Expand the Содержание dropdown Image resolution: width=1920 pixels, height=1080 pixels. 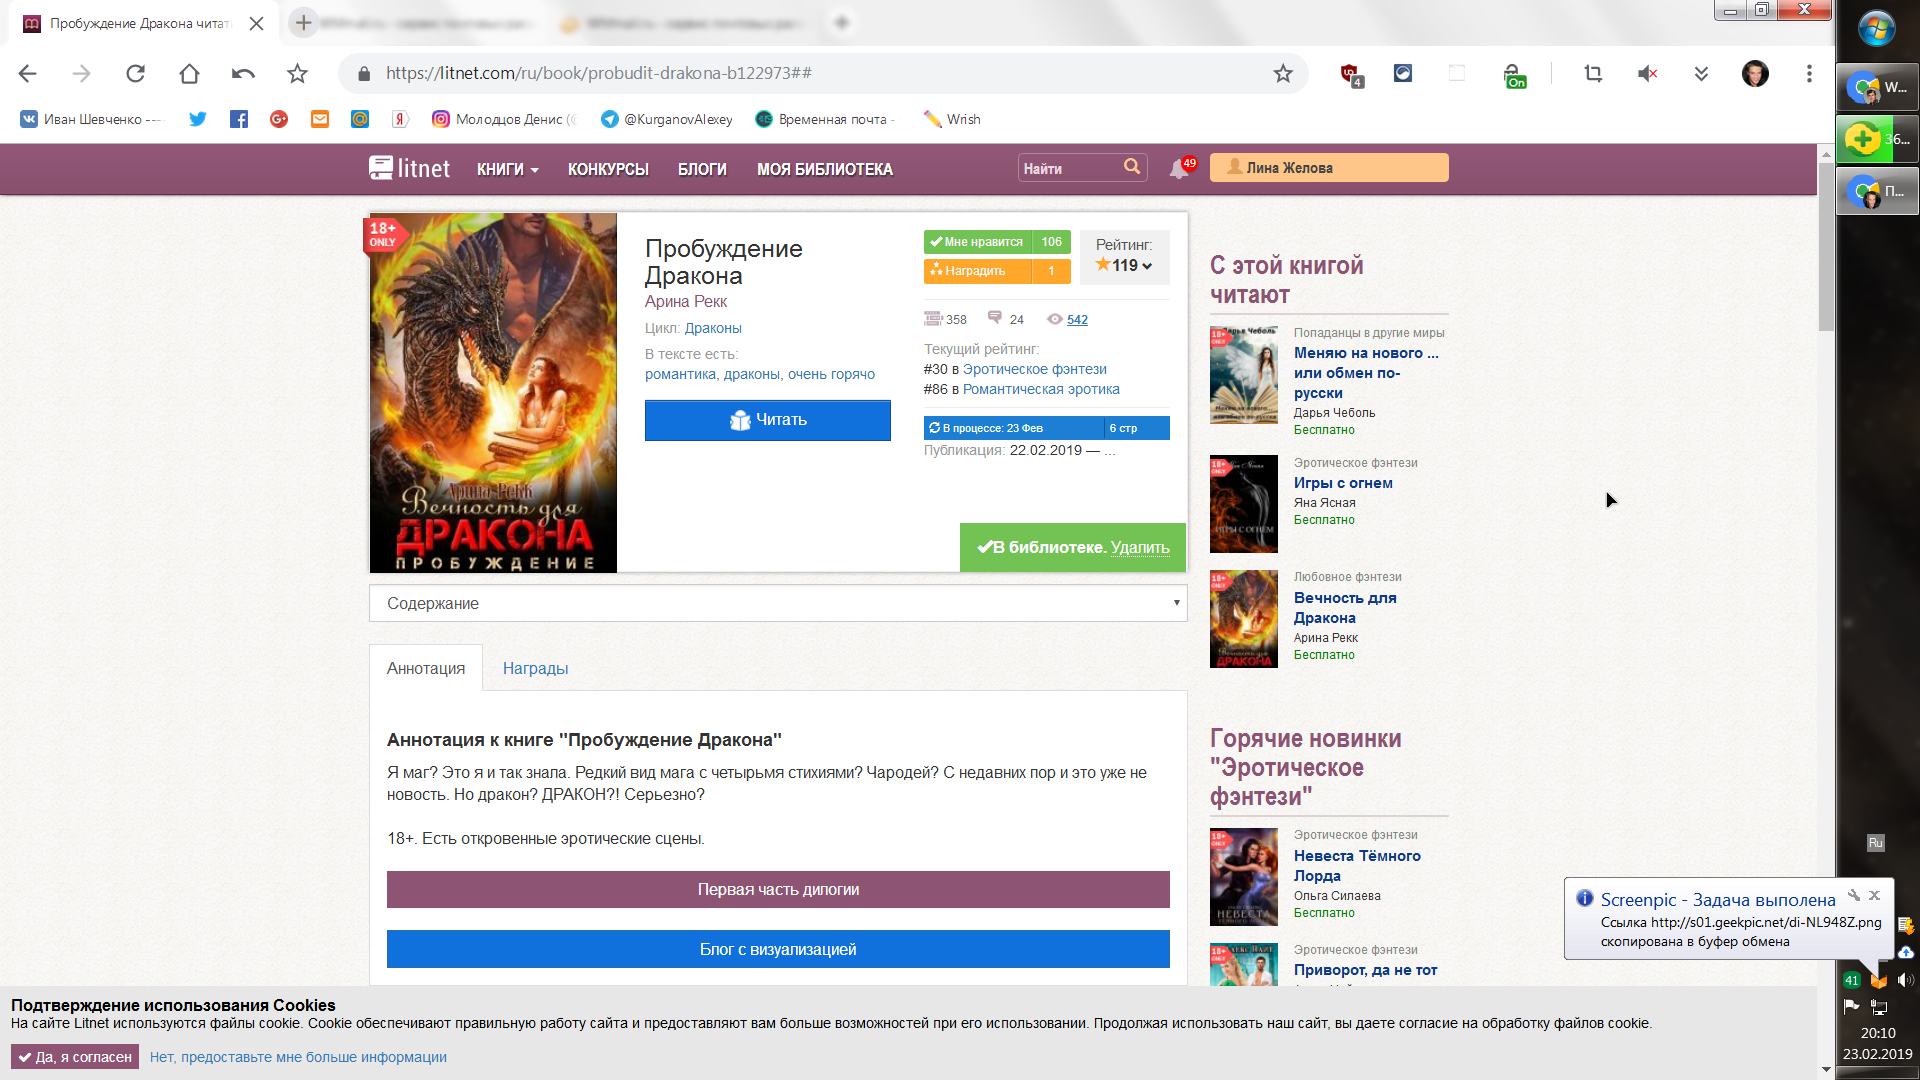click(778, 603)
